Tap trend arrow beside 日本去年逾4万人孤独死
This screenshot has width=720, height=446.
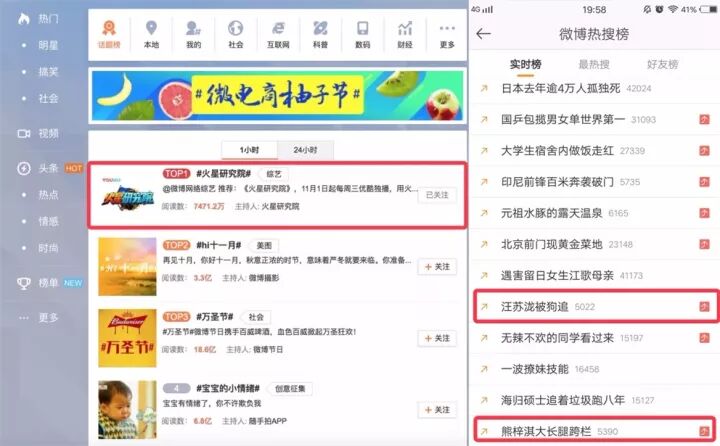click(484, 88)
